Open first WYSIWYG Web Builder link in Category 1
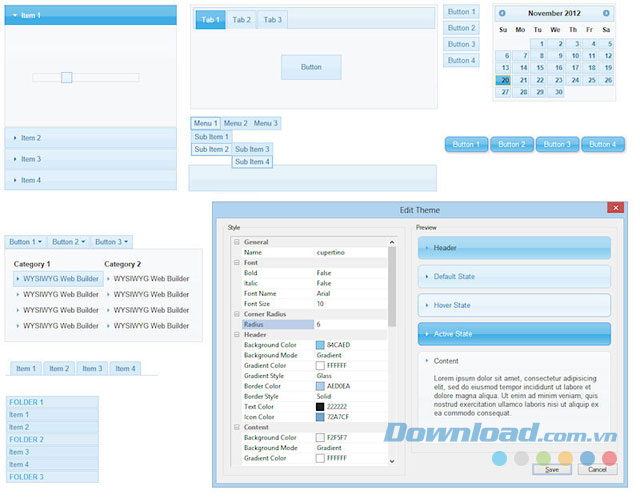This screenshot has width=640, height=498. tap(58, 278)
